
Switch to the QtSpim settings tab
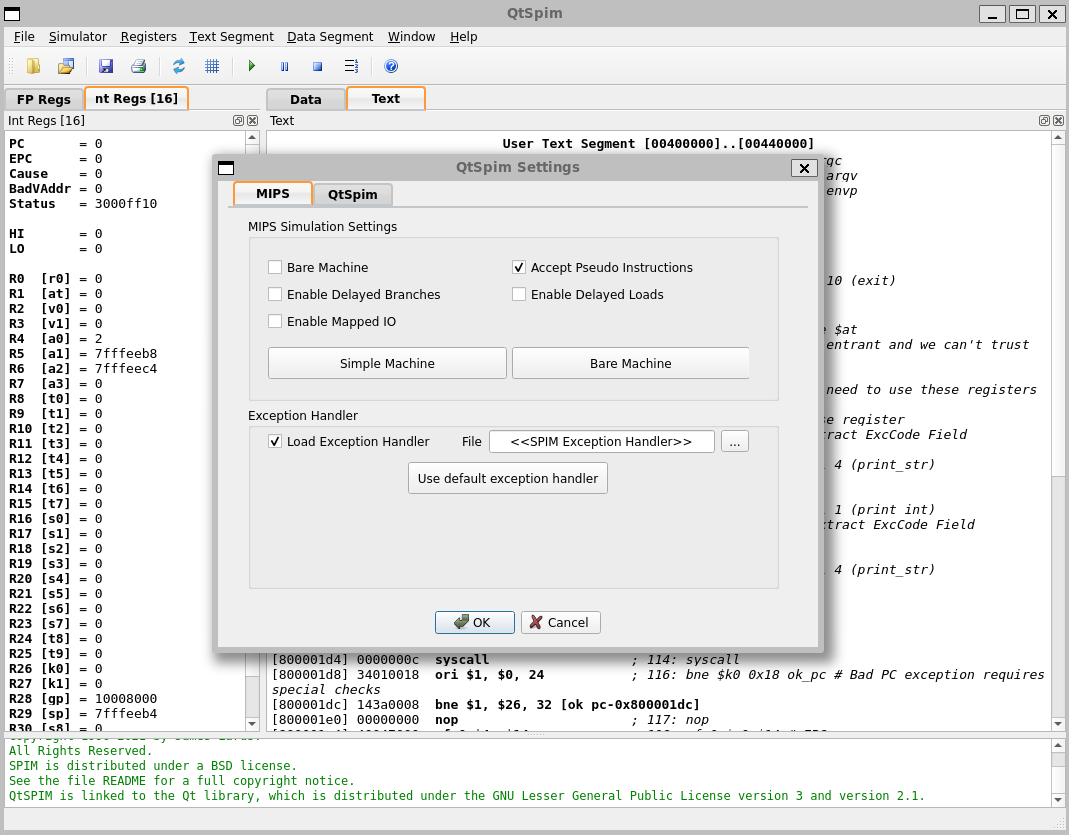point(353,194)
